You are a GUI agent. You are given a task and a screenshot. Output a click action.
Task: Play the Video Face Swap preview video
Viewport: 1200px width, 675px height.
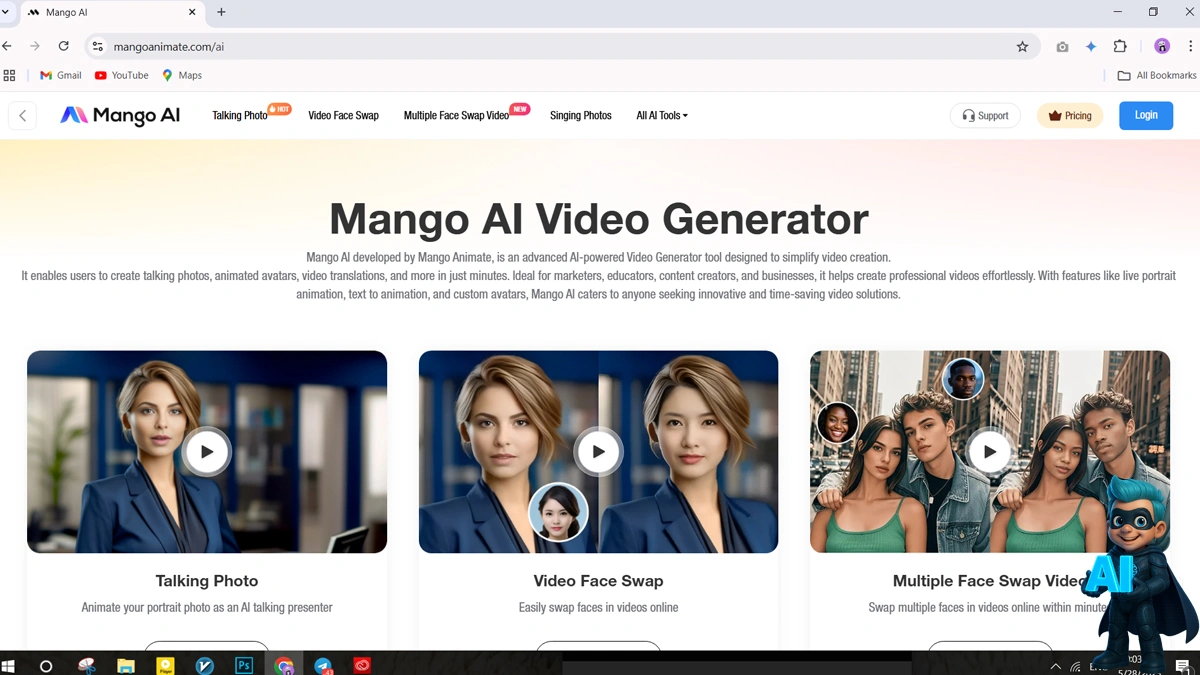coord(598,451)
